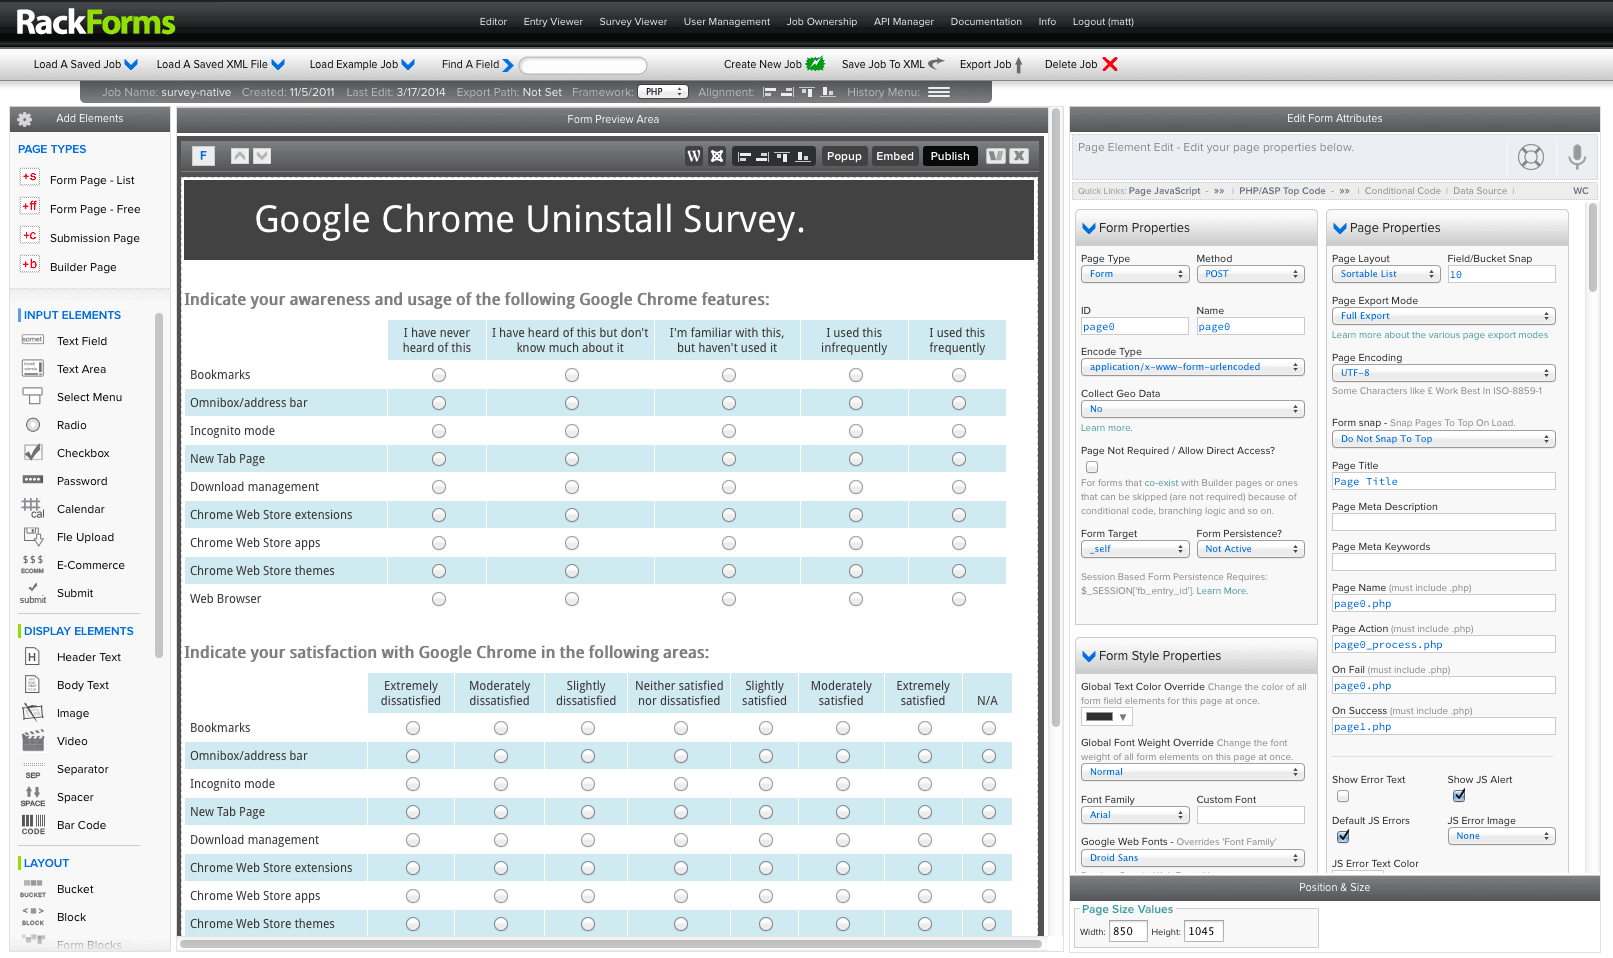This screenshot has height=958, width=1613.
Task: Click the page Width input field
Action: (x=1128, y=931)
